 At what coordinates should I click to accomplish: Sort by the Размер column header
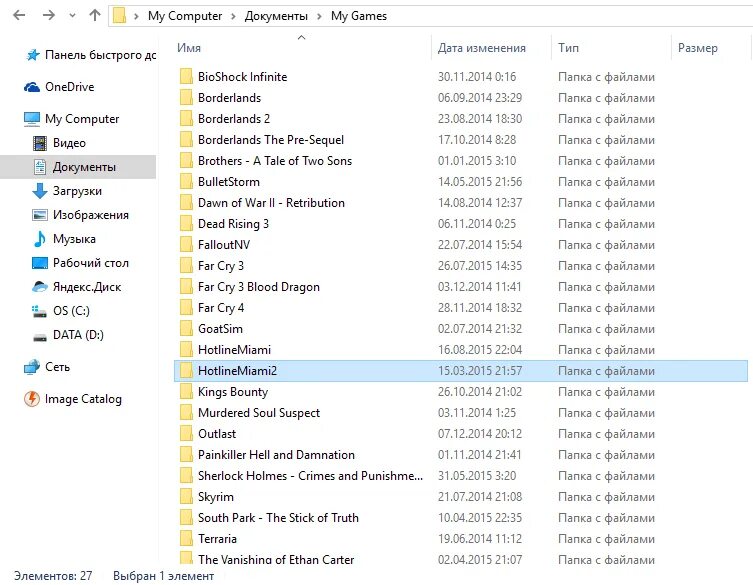[698, 48]
